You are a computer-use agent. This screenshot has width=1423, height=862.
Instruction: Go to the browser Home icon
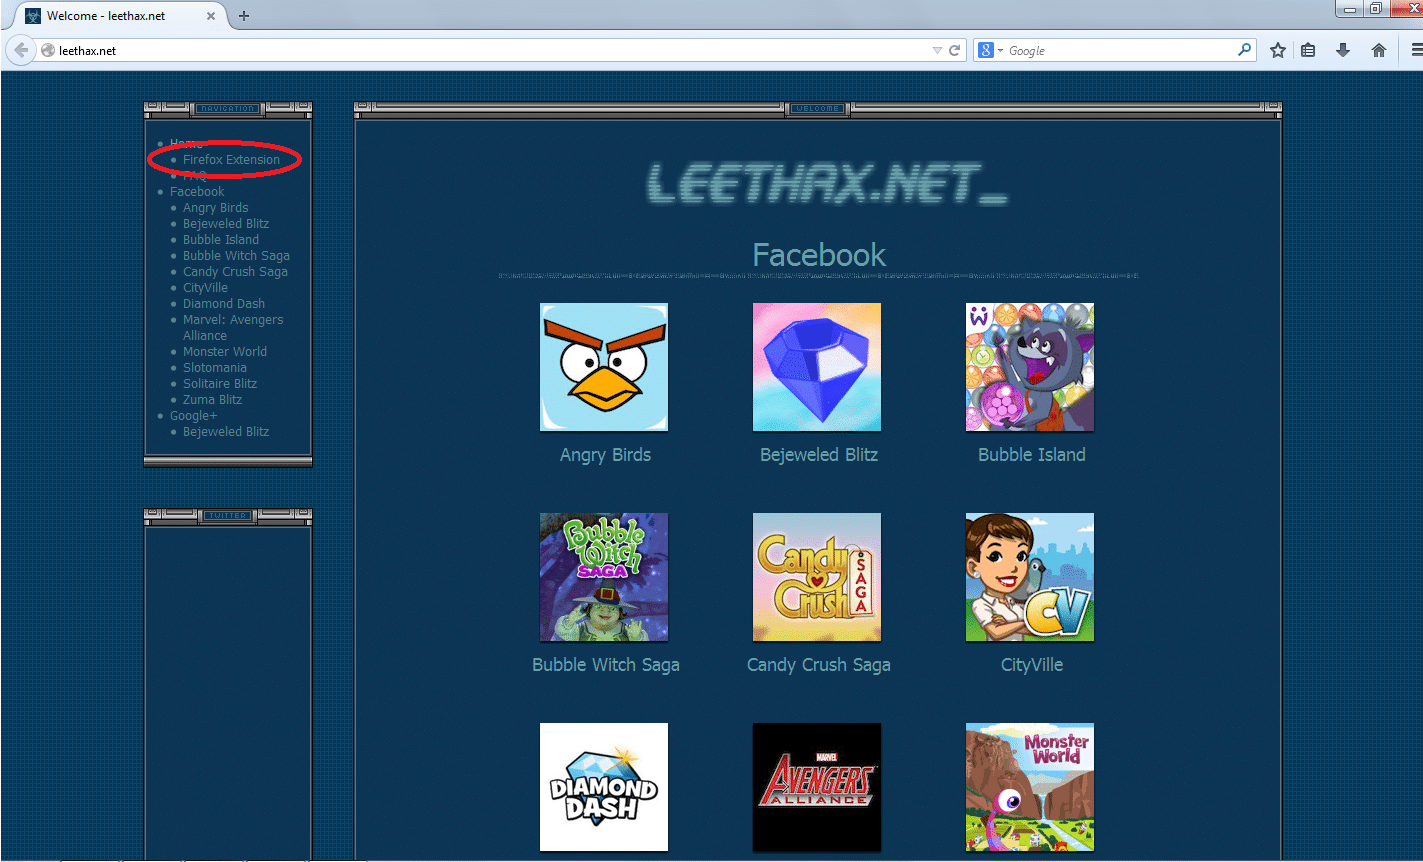pyautogui.click(x=1379, y=50)
